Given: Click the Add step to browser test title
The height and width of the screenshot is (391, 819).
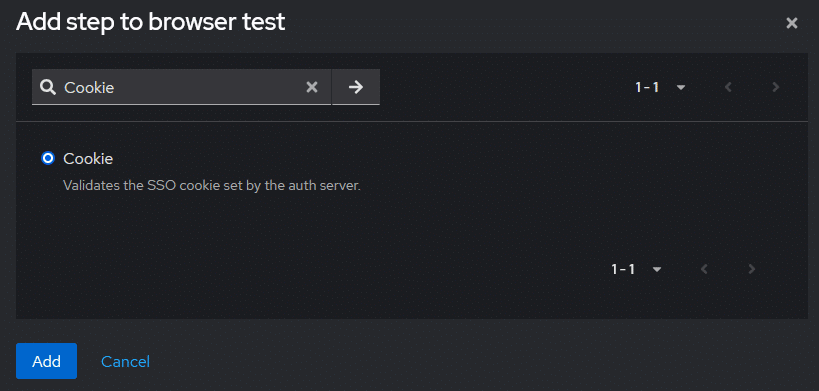Looking at the screenshot, I should coord(151,22).
